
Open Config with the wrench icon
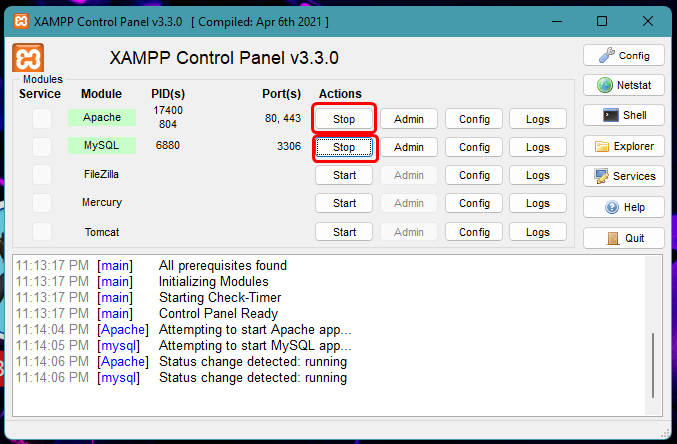point(623,55)
